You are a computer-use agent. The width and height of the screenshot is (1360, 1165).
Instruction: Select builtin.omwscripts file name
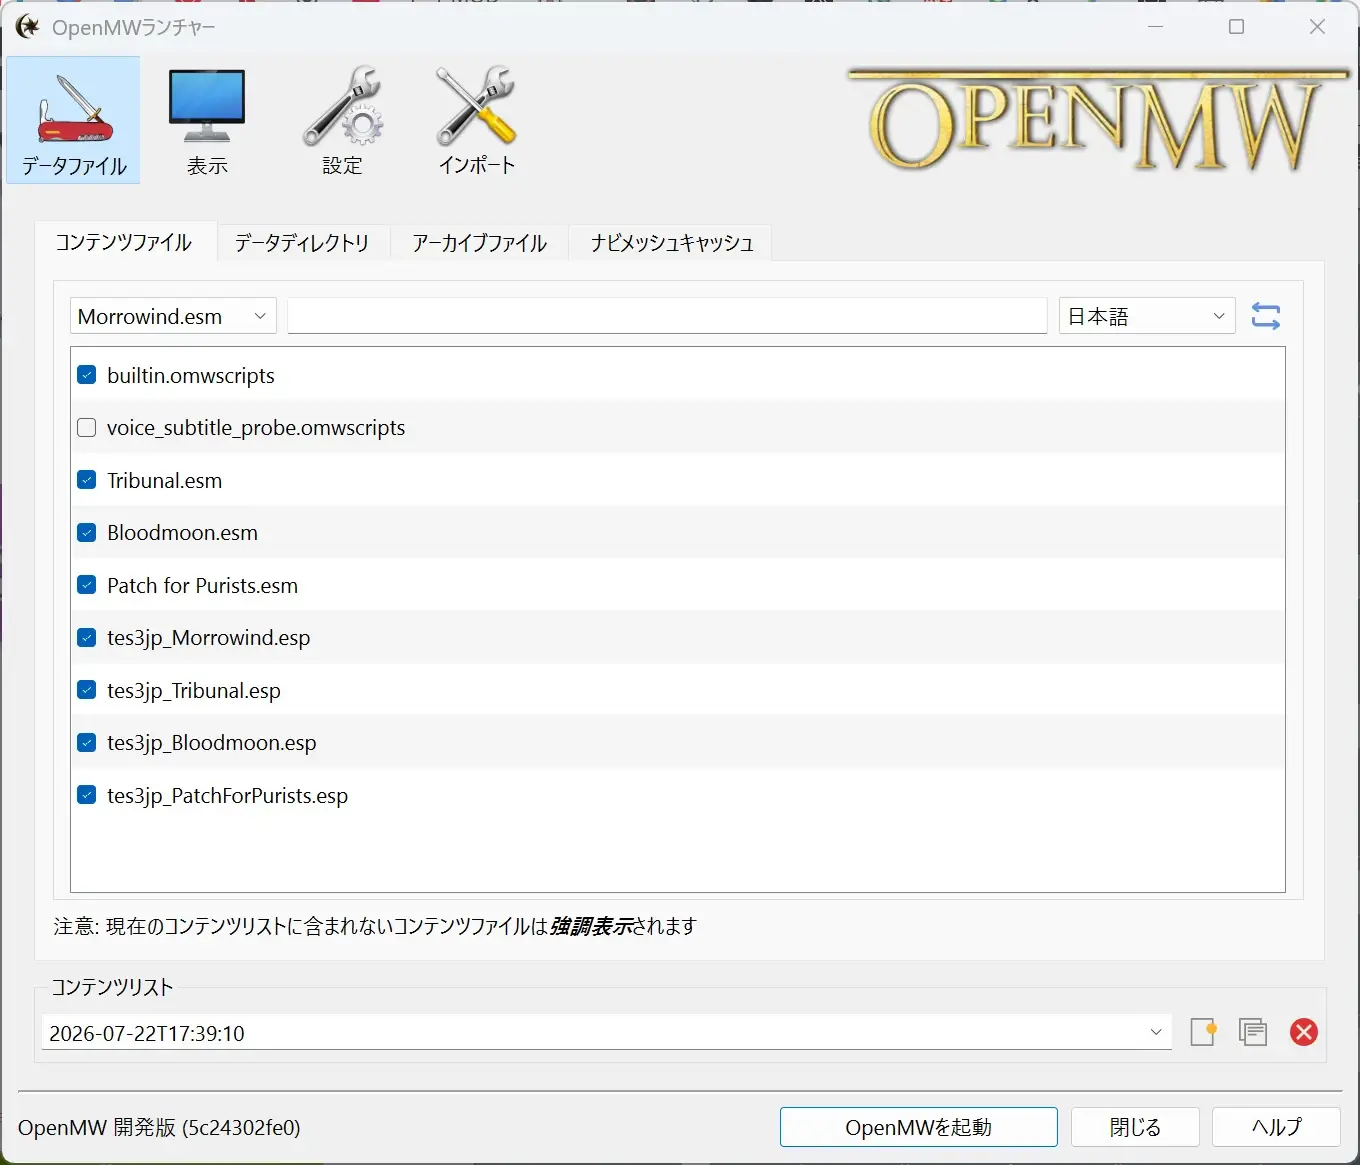point(191,376)
